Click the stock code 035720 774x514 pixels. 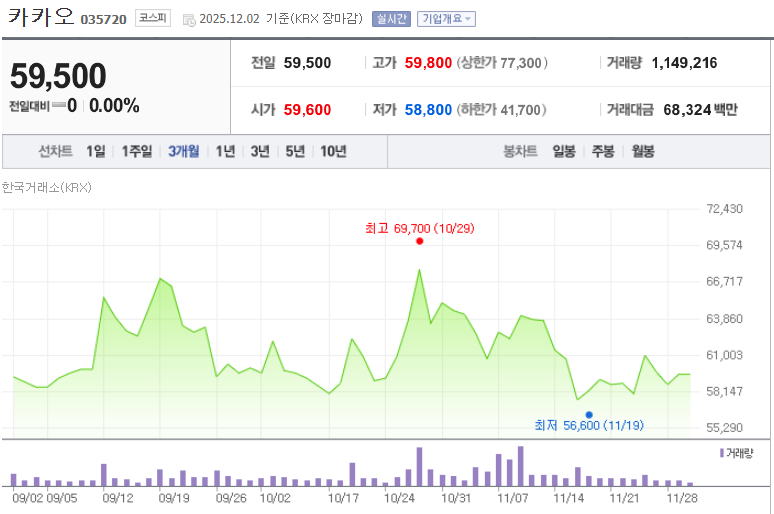point(104,20)
